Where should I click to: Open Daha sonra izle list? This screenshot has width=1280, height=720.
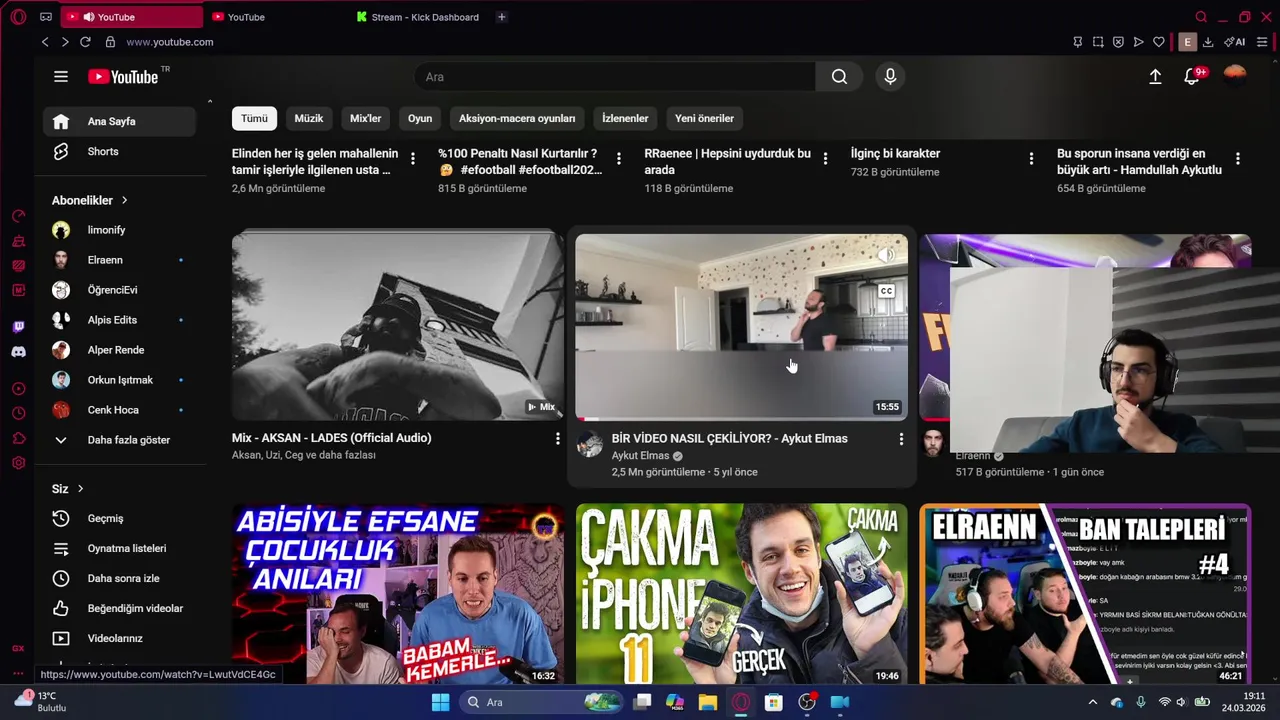tap(119, 578)
